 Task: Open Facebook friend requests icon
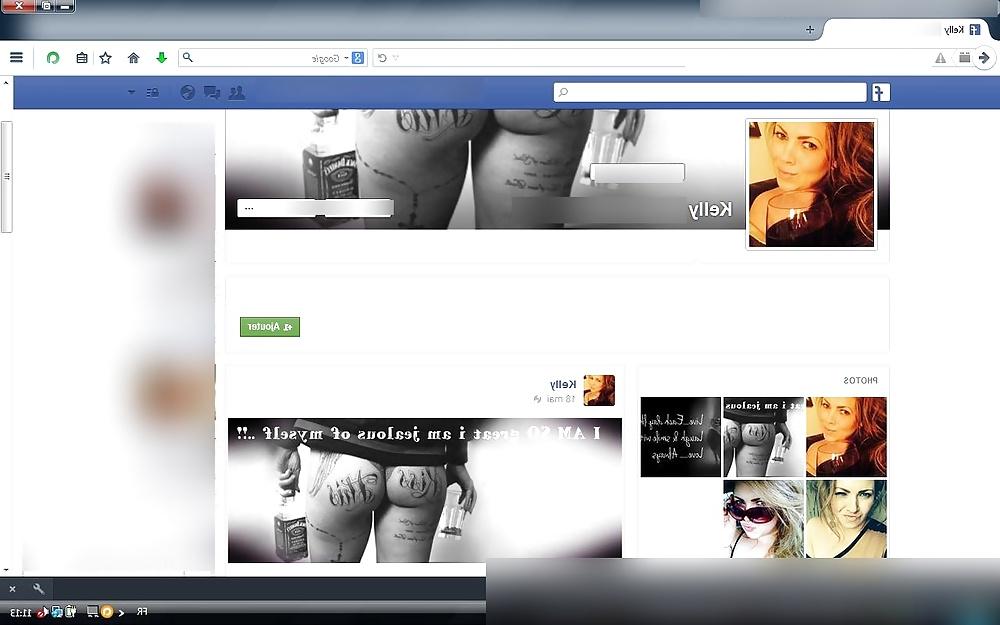click(237, 92)
